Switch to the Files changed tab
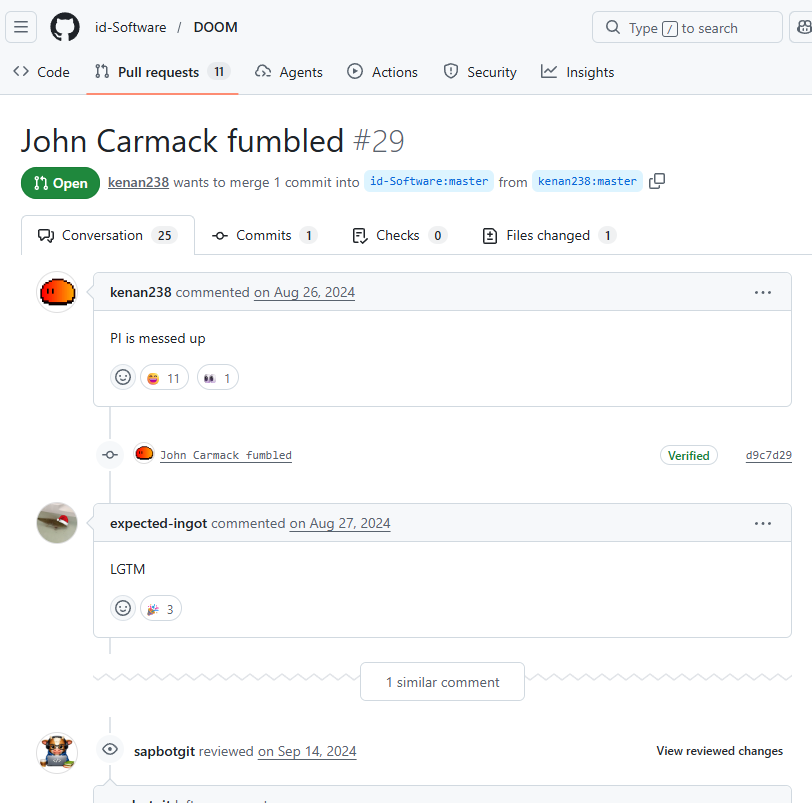 [x=548, y=236]
